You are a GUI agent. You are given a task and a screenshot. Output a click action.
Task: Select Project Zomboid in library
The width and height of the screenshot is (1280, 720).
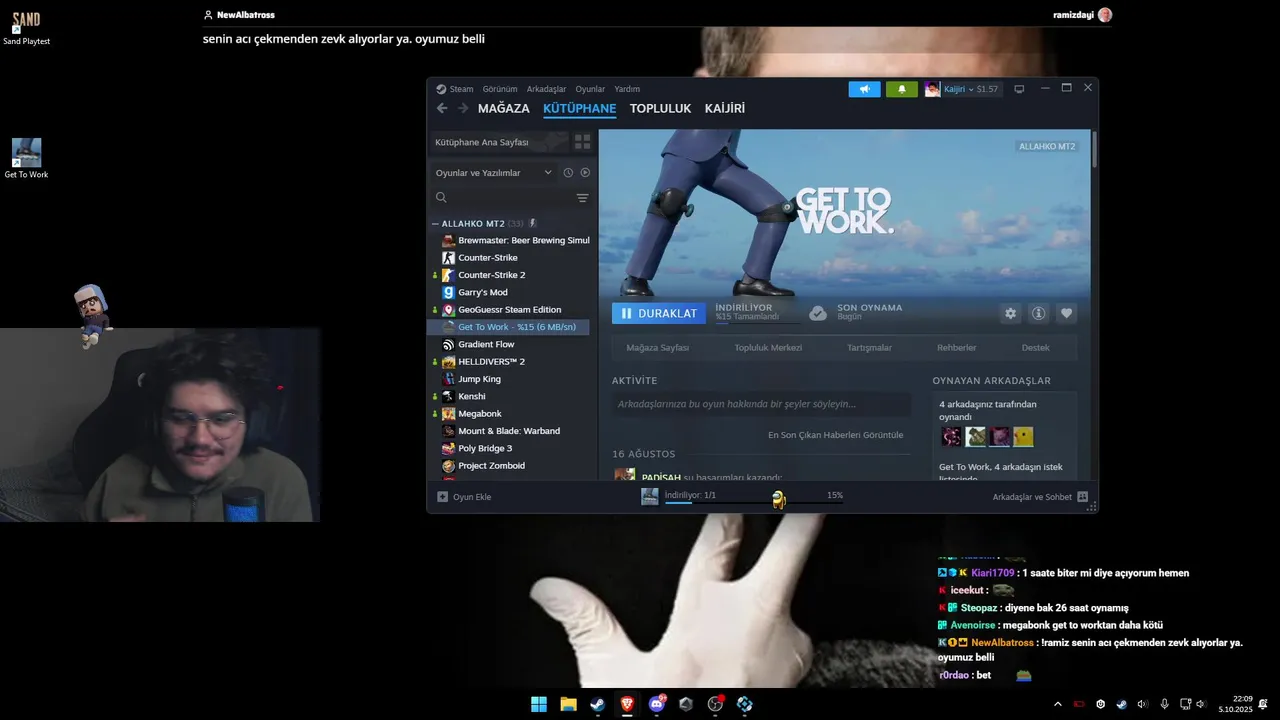(x=491, y=466)
